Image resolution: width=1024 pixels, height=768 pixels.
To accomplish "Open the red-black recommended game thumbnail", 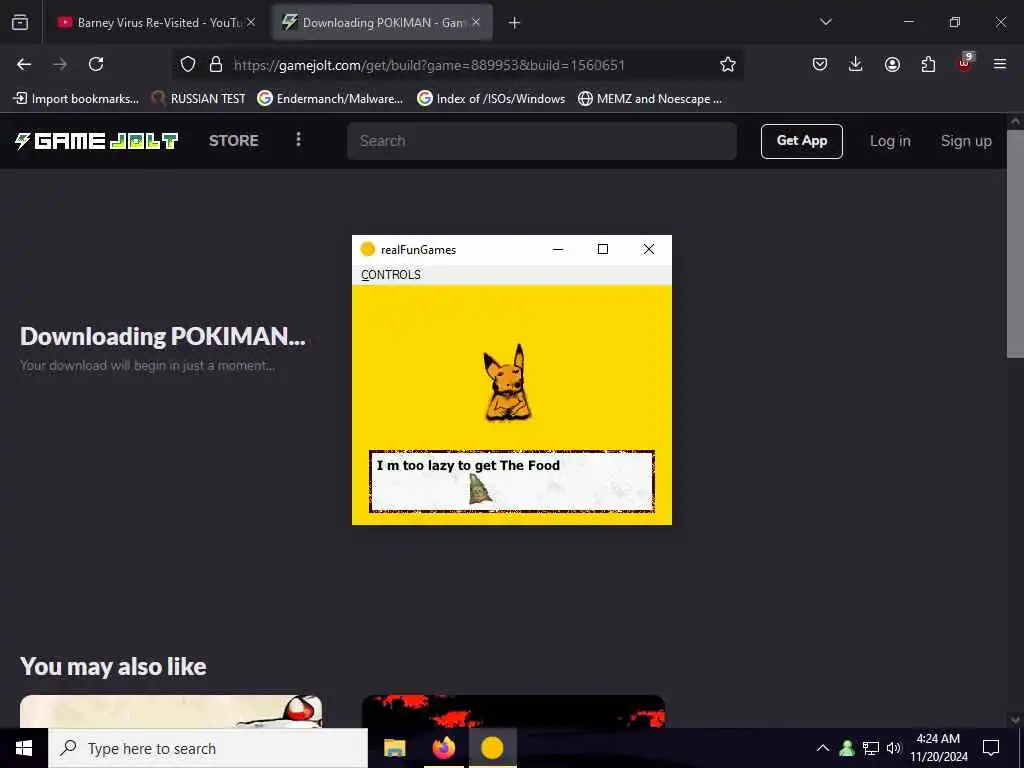I will click(x=513, y=711).
